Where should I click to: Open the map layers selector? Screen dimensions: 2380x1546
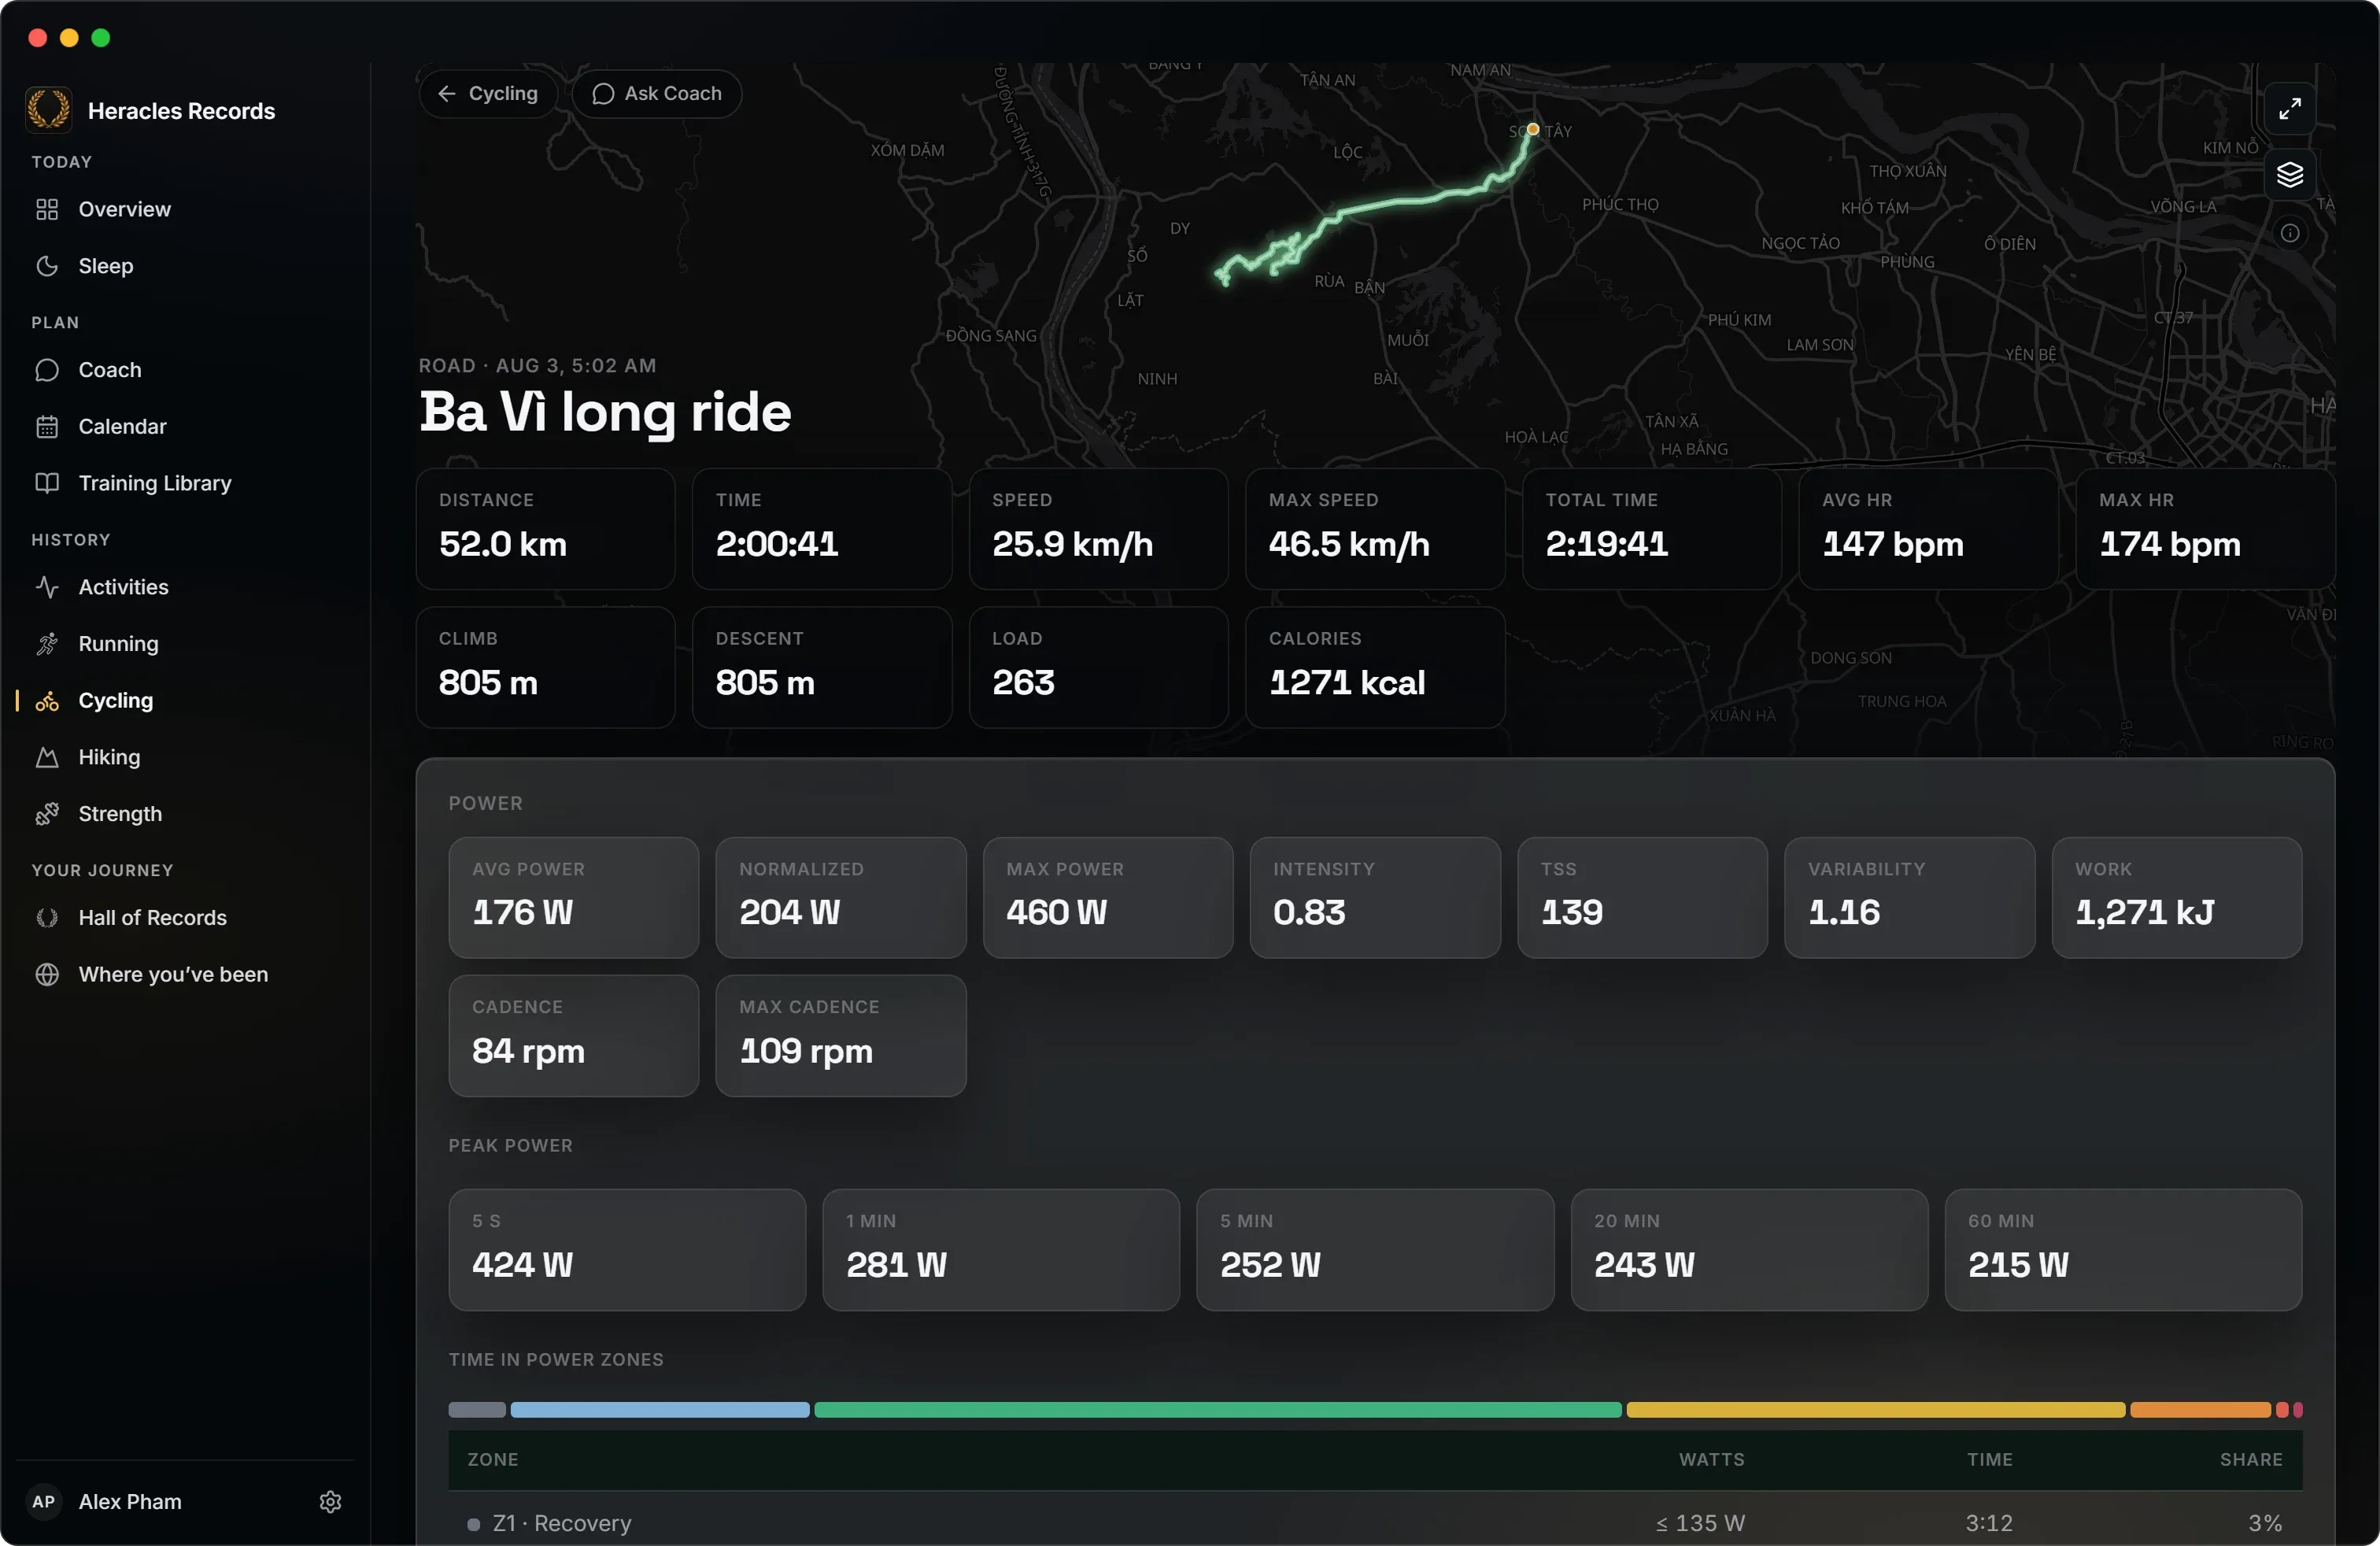click(x=2290, y=174)
